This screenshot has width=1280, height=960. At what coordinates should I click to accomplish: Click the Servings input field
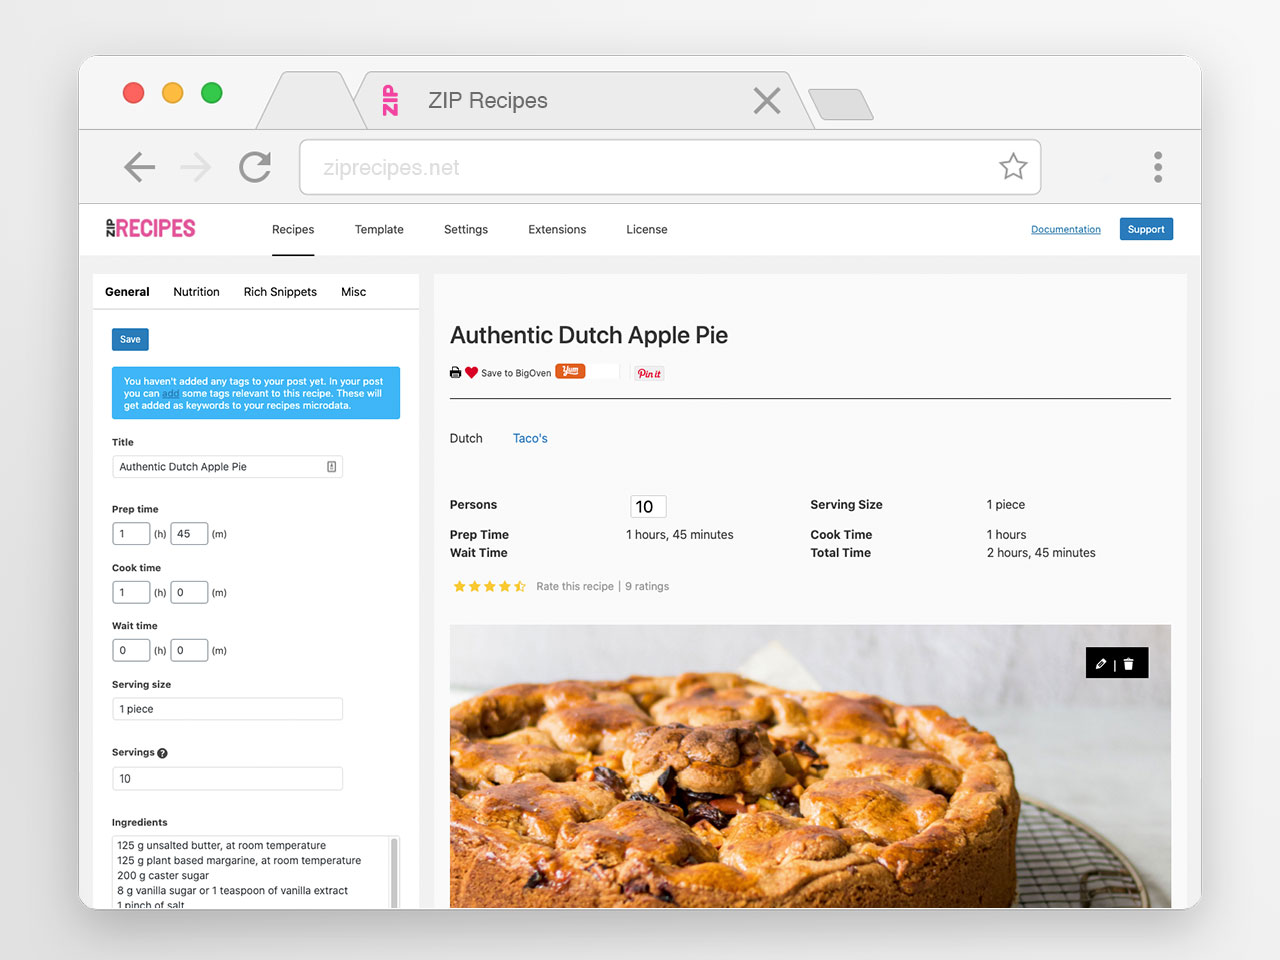tap(227, 778)
